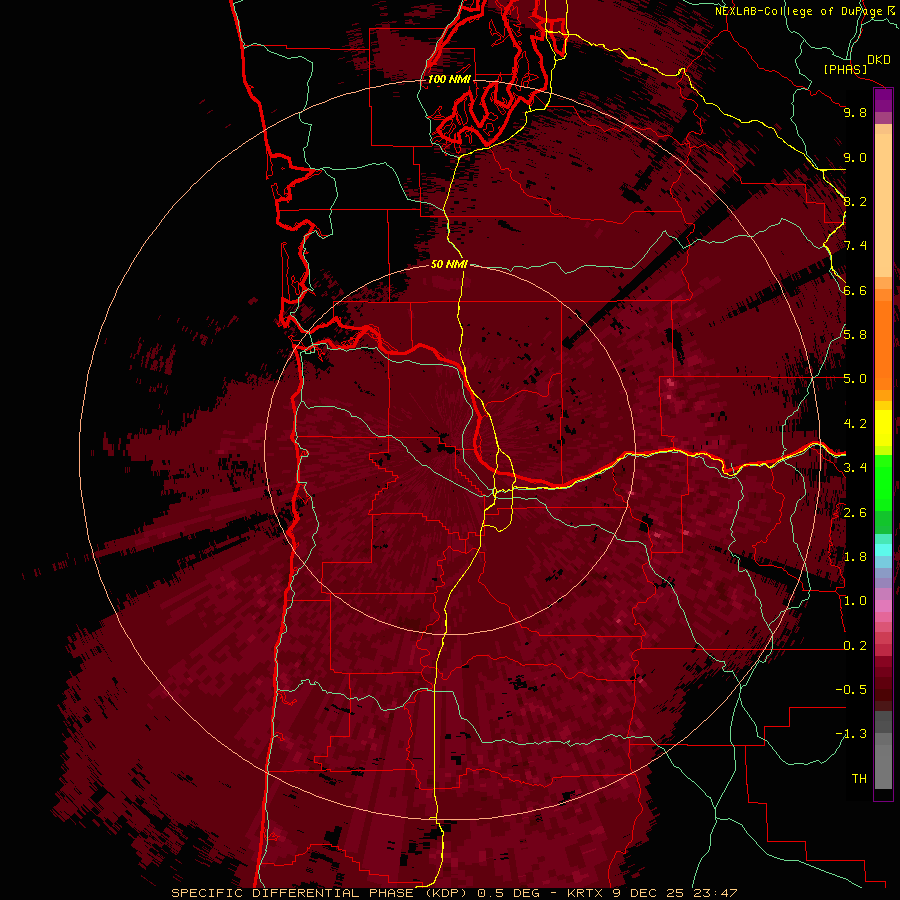900x900 pixels.
Task: Click the 1.0 scale value
Action: click(855, 602)
